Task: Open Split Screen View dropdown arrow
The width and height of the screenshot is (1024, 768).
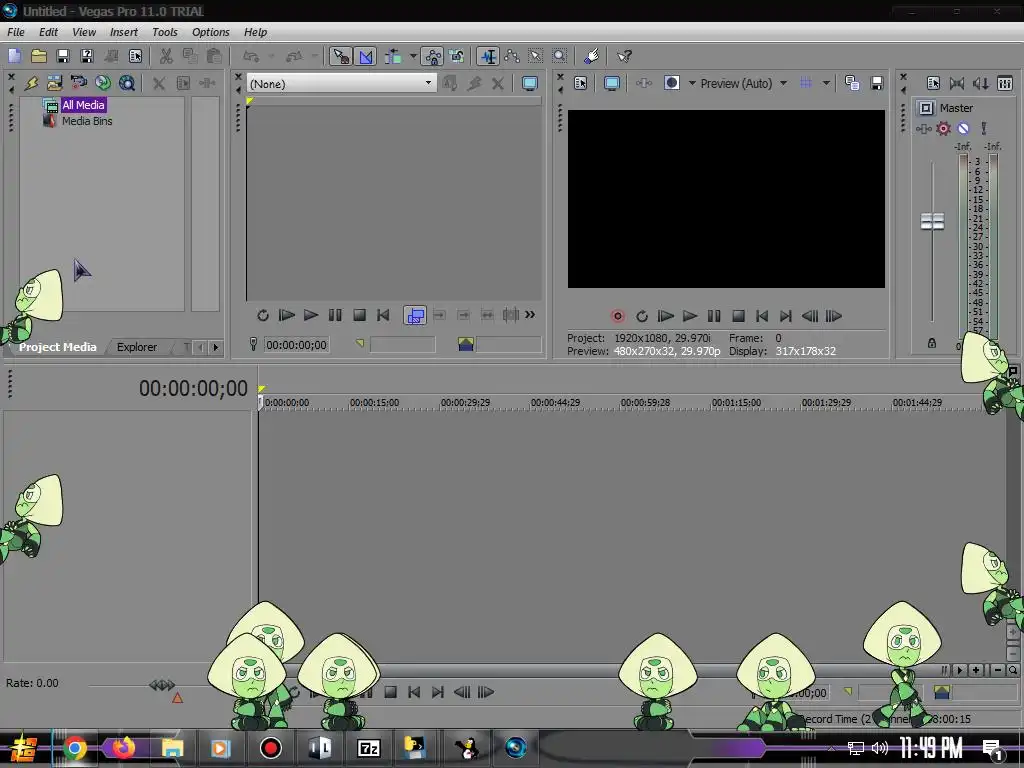Action: click(692, 83)
